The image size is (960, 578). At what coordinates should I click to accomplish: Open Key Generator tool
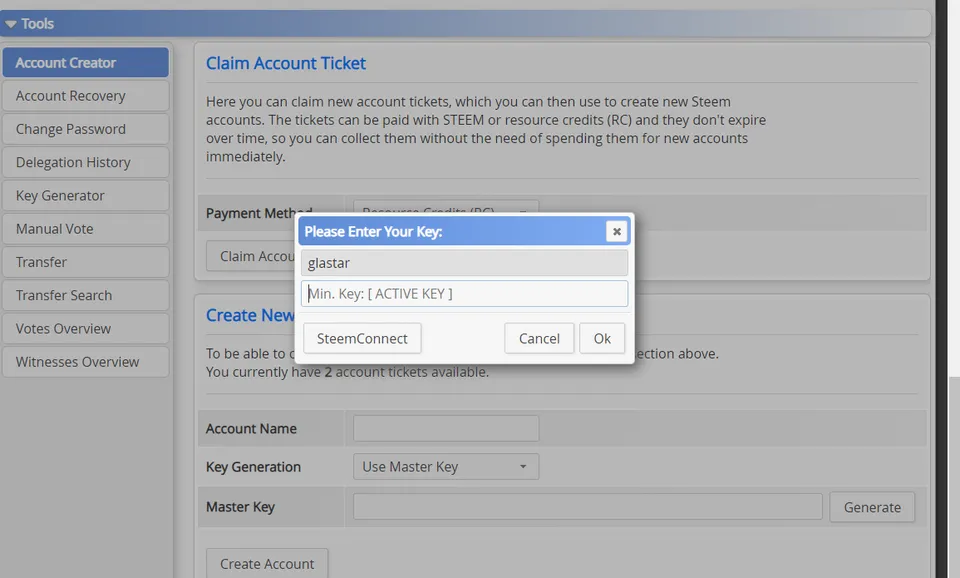point(86,195)
